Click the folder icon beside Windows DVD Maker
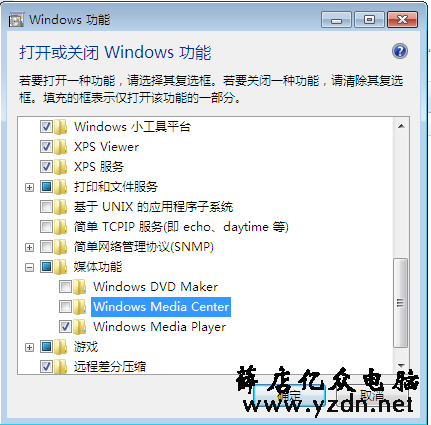Image resolution: width=431 pixels, height=425 pixels. pos(79,287)
